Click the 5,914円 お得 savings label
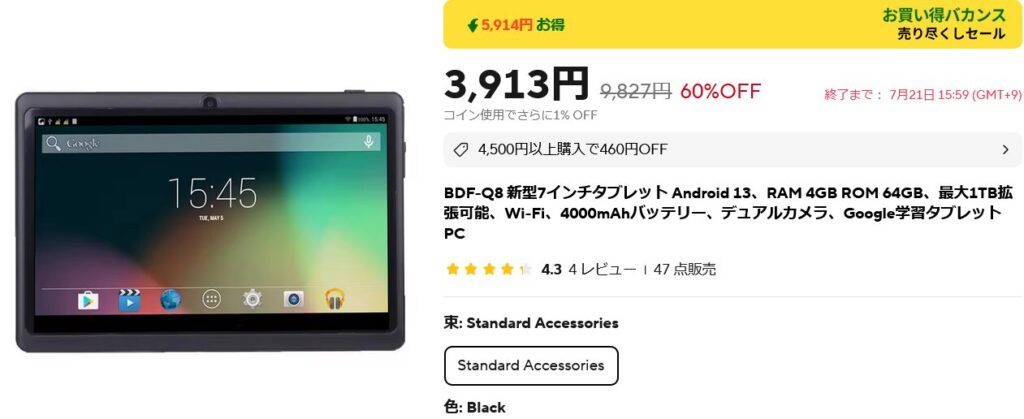The image size is (1024, 419). 516,25
